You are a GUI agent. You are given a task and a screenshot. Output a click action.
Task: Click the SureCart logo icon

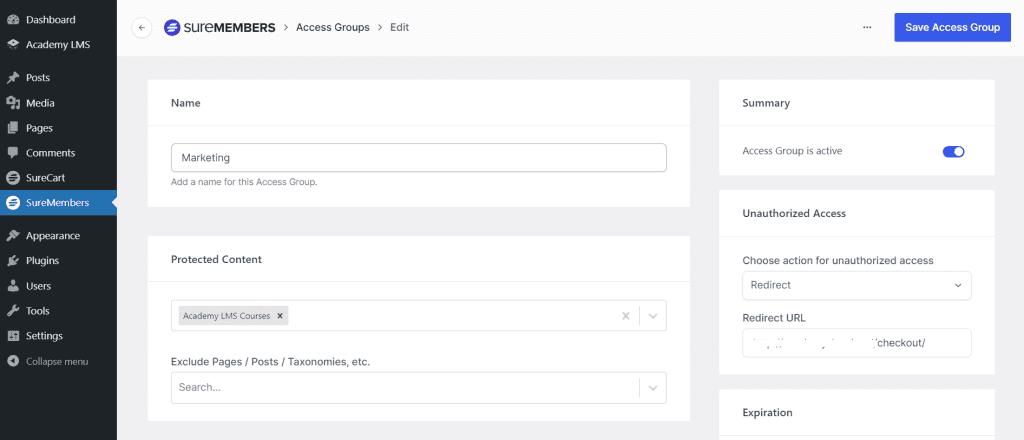[x=12, y=178]
